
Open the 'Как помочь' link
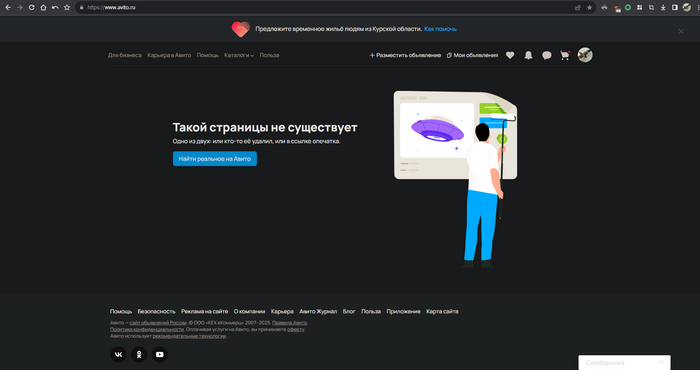click(440, 29)
